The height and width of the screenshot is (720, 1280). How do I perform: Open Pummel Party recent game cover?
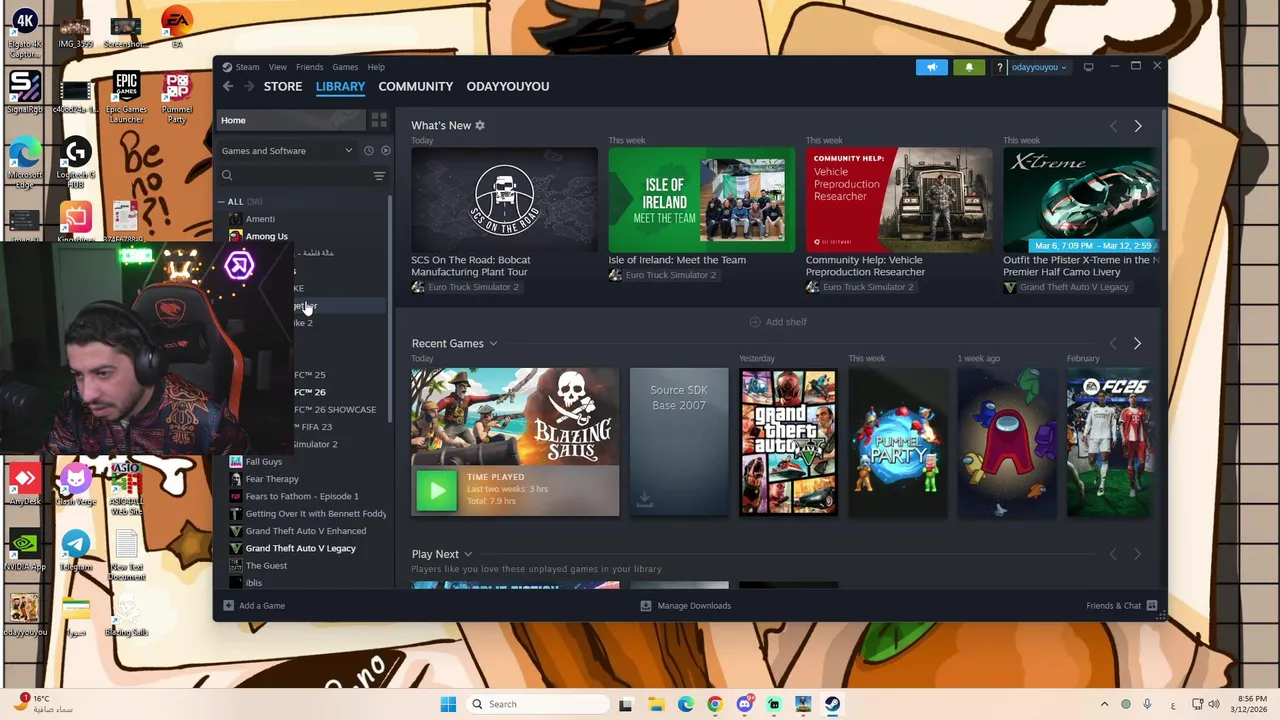897,442
